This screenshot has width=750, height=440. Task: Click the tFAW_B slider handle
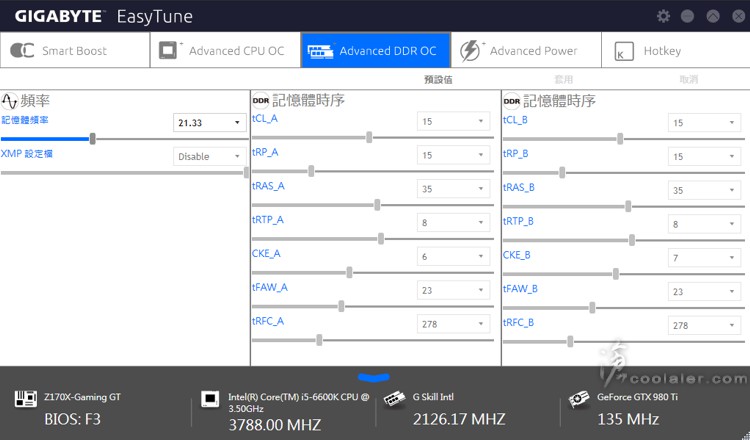[592, 308]
